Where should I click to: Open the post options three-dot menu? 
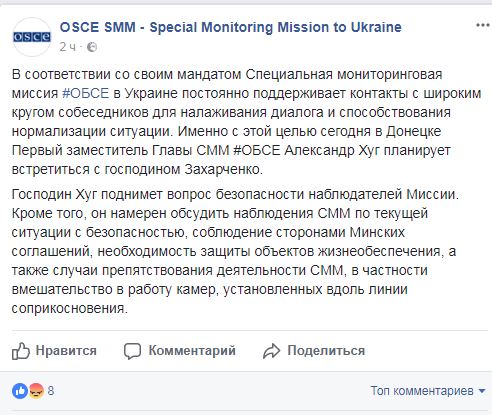click(483, 25)
